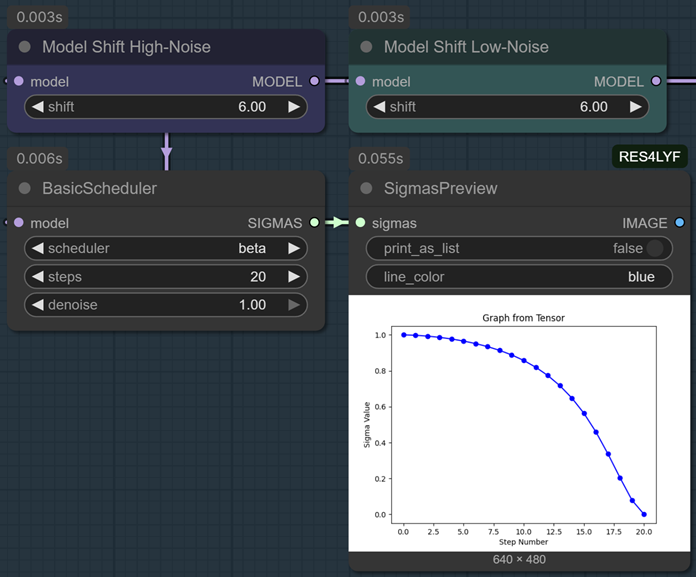
Task: Open the scheduler beta combo box
Action: (x=166, y=248)
